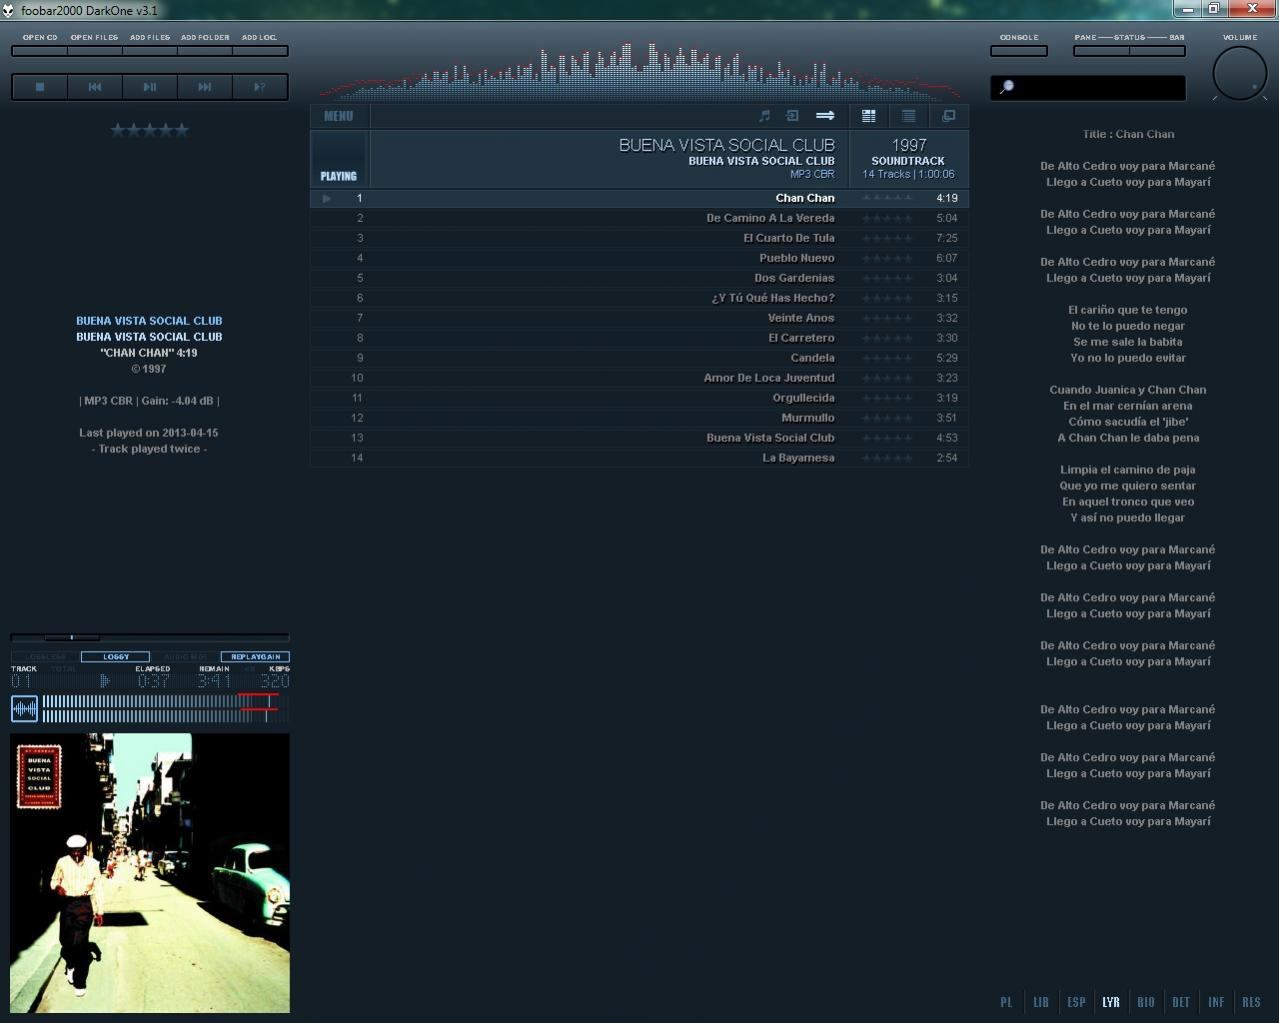This screenshot has height=1023, width=1279.
Task: Click the cursor-follows-playback icon
Action: pyautogui.click(x=793, y=116)
